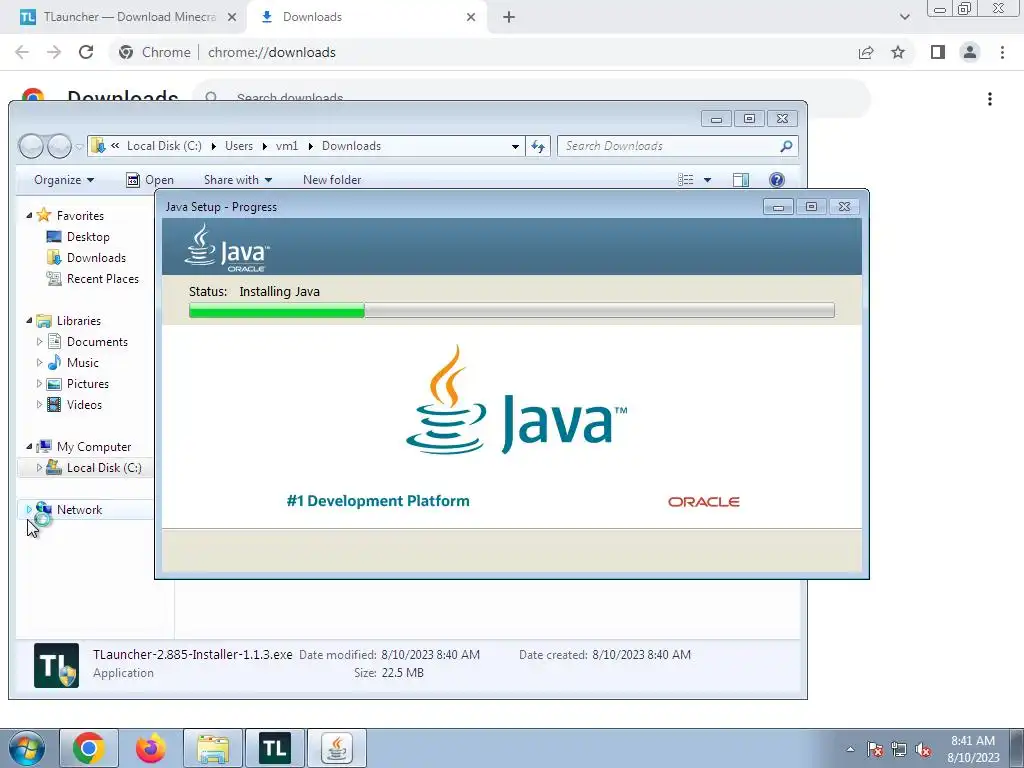Switch to TLauncher taskbar icon
Viewport: 1024px width, 768px height.
tap(275, 748)
